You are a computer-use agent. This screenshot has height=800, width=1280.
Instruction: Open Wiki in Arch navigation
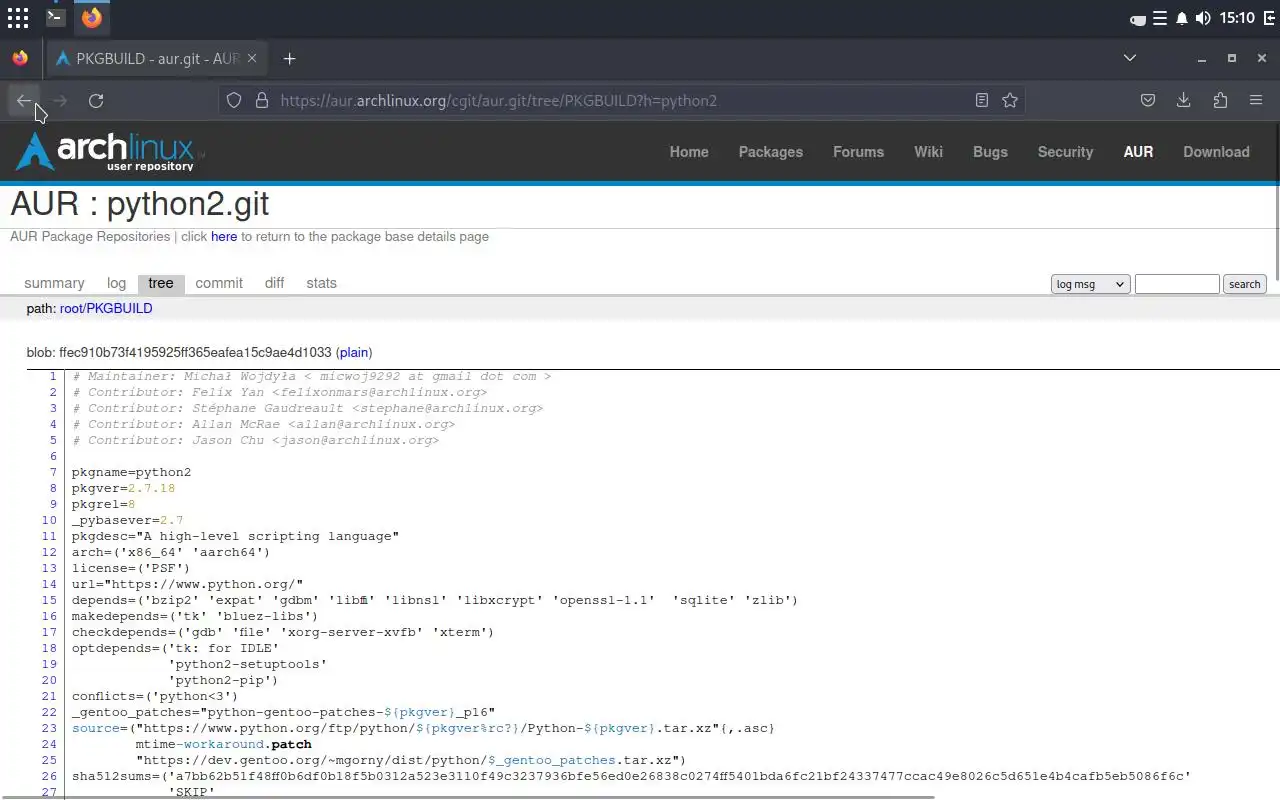(x=928, y=152)
